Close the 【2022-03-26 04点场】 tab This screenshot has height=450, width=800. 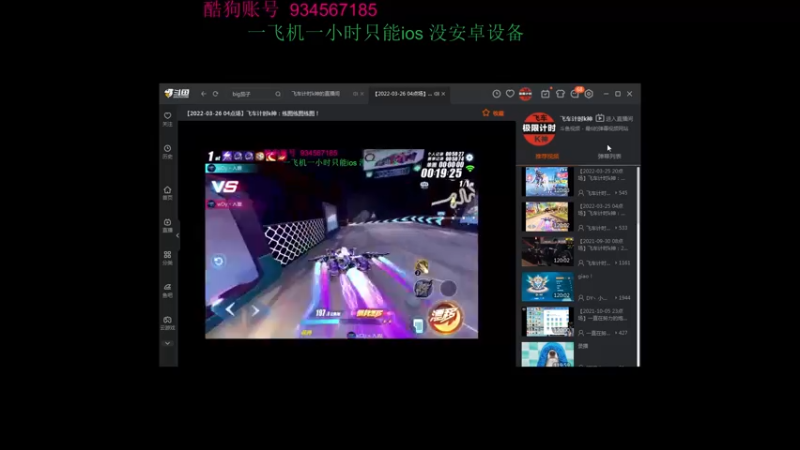[443, 94]
